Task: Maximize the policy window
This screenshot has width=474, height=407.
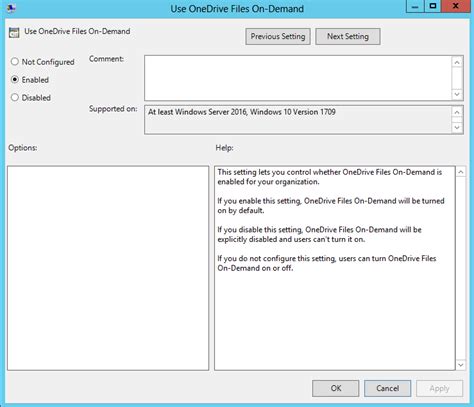Action: coord(433,6)
